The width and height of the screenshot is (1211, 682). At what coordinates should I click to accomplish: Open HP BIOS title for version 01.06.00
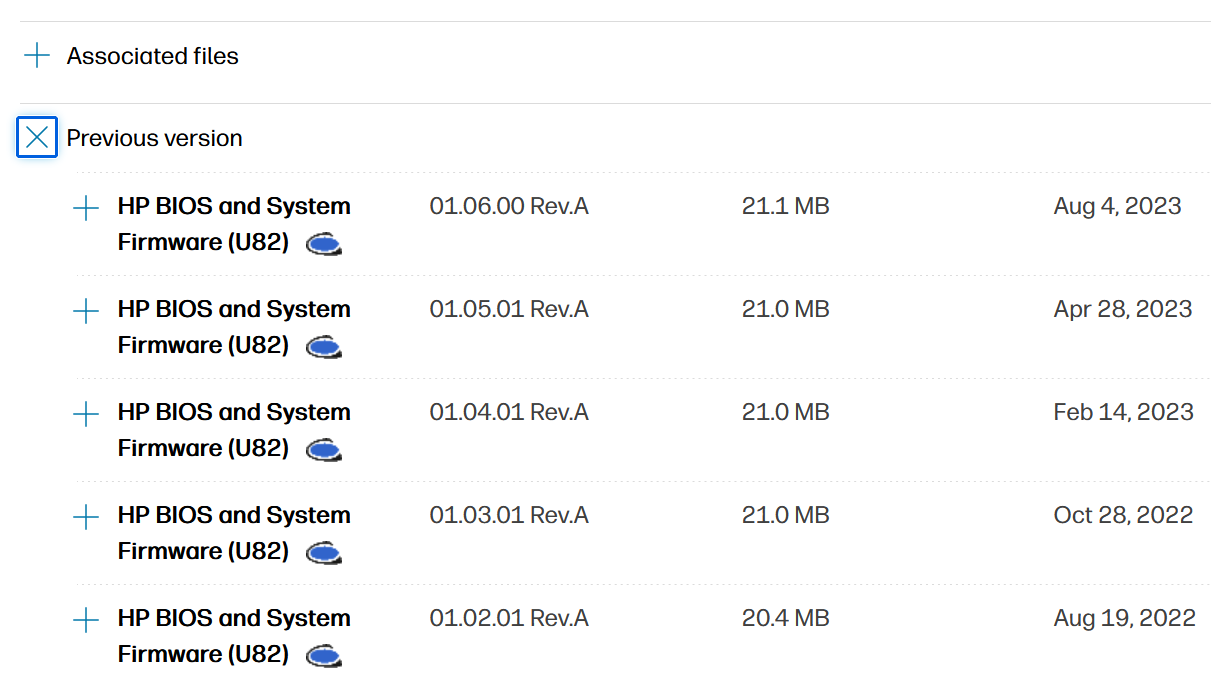point(234,207)
